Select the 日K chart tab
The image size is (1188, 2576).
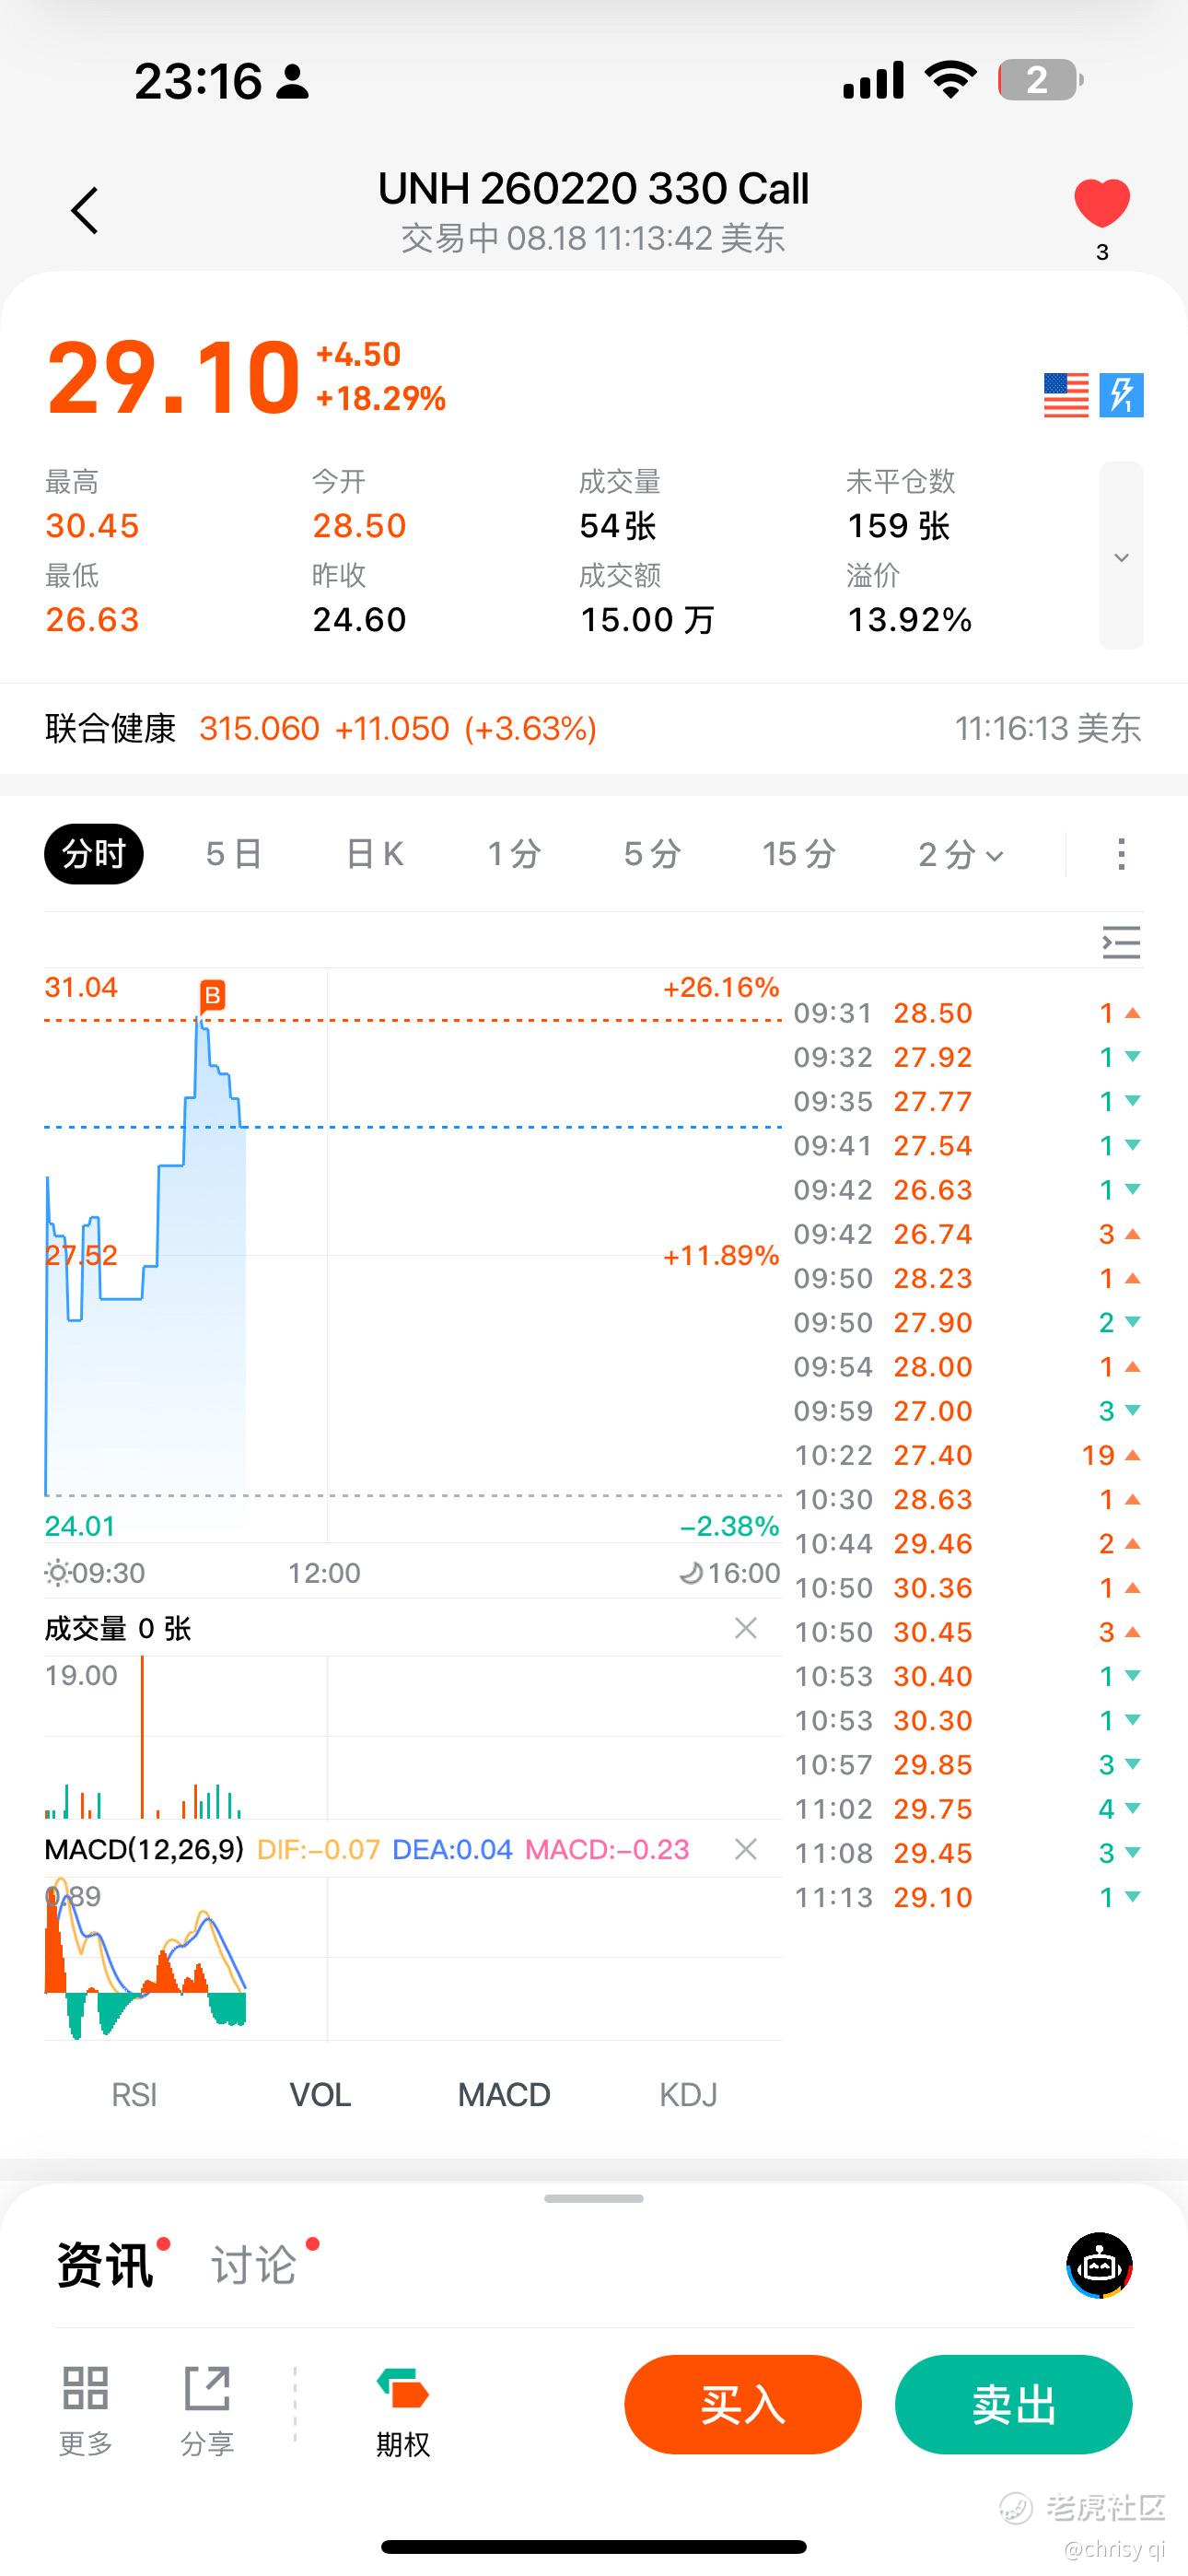coord(375,854)
